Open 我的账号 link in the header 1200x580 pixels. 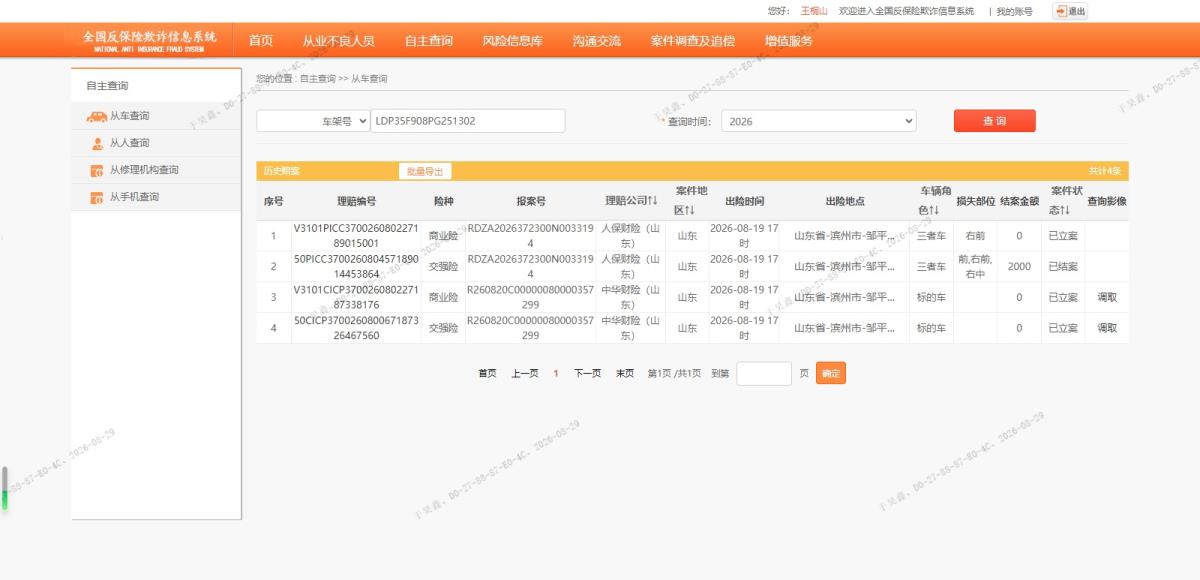click(1015, 11)
